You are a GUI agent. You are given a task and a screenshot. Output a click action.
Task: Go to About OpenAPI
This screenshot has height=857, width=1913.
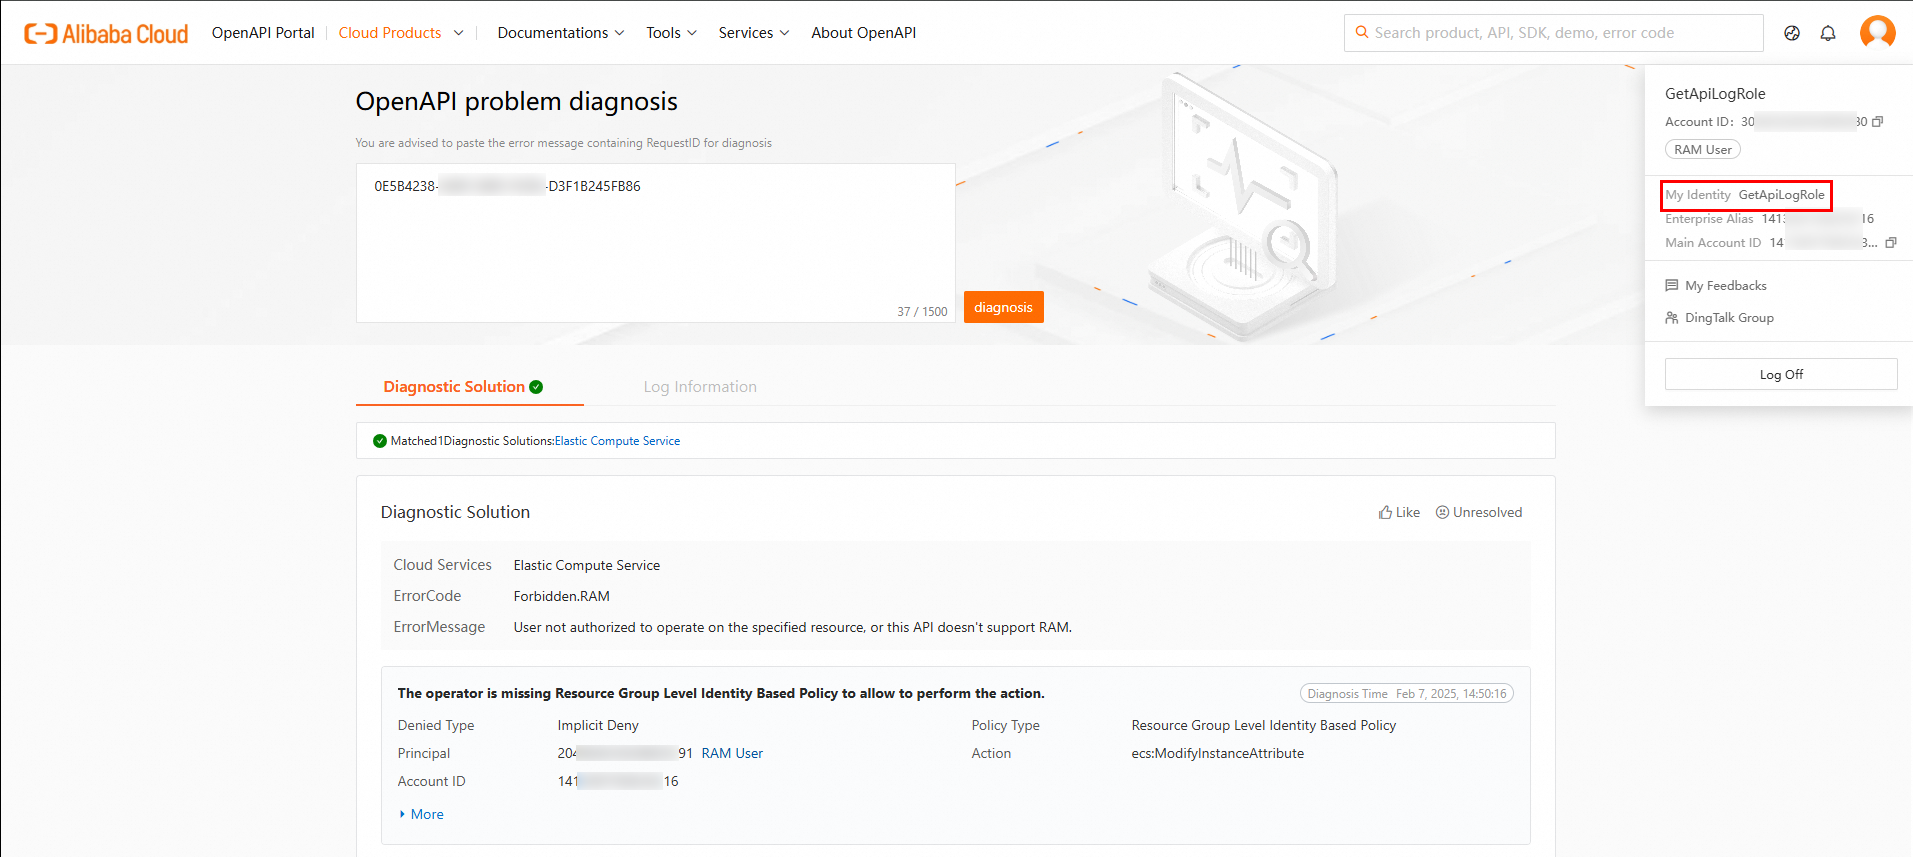point(863,33)
